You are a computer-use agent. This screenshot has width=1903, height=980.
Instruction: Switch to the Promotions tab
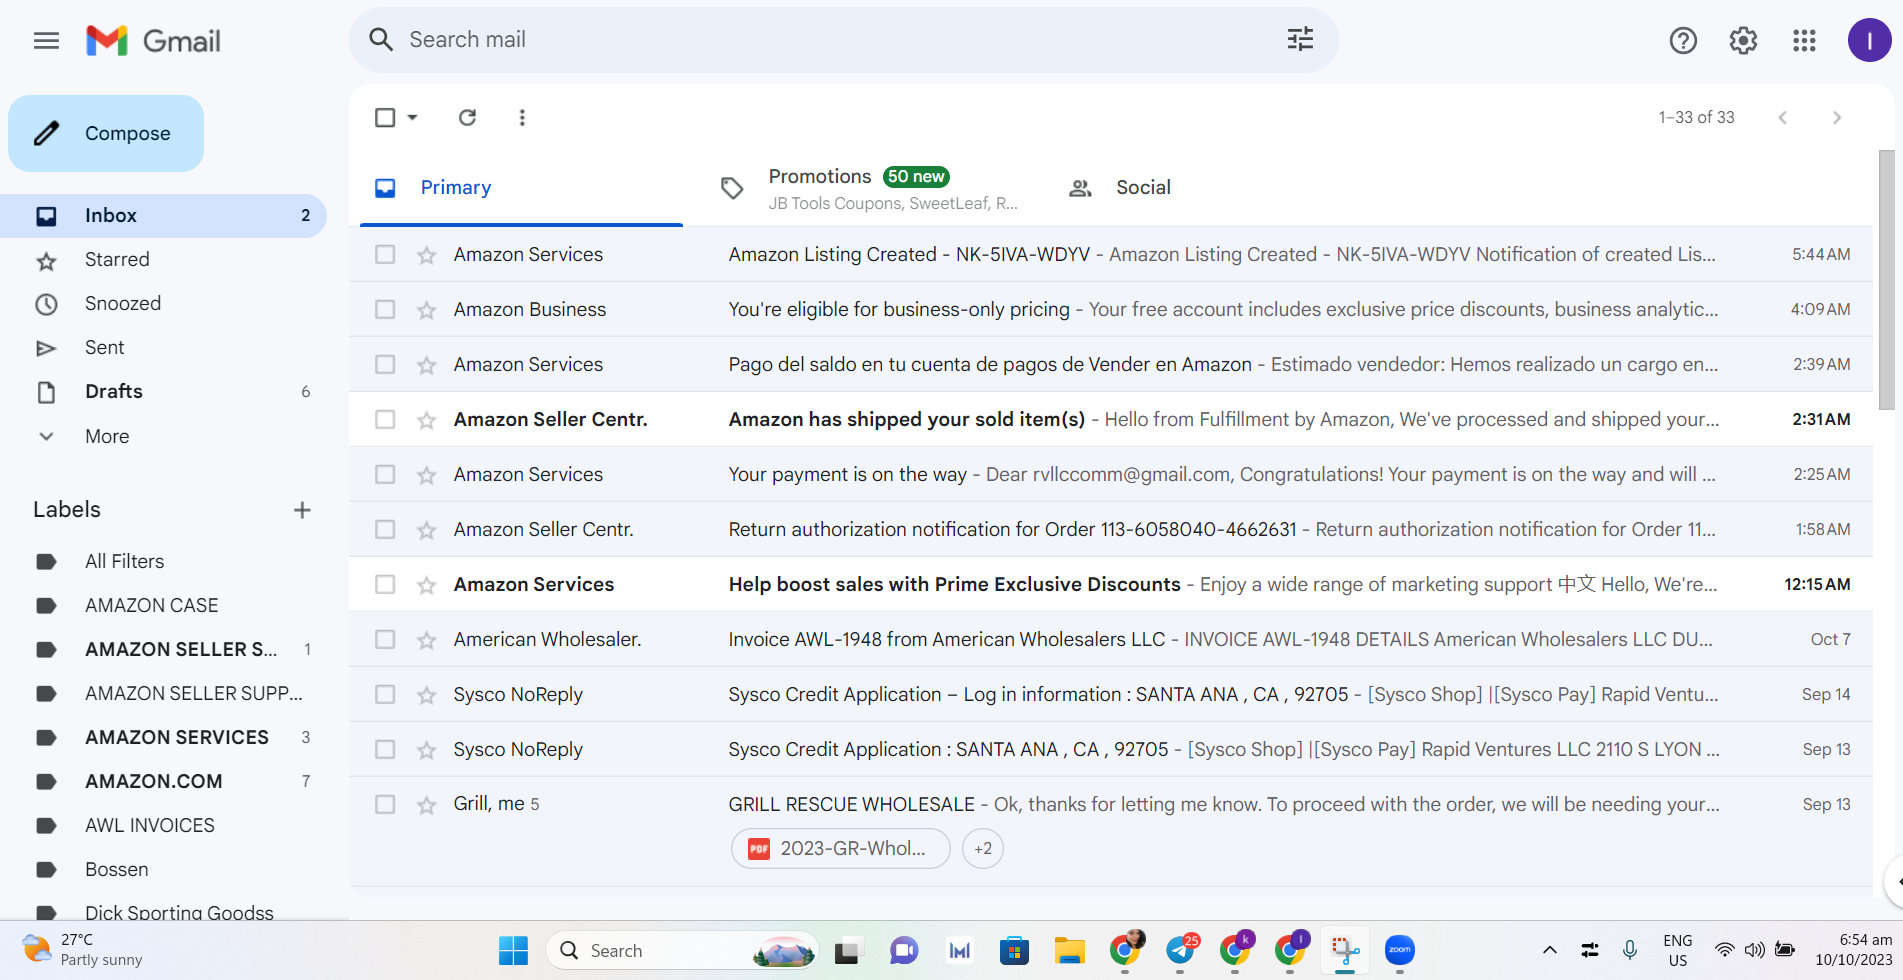point(868,188)
